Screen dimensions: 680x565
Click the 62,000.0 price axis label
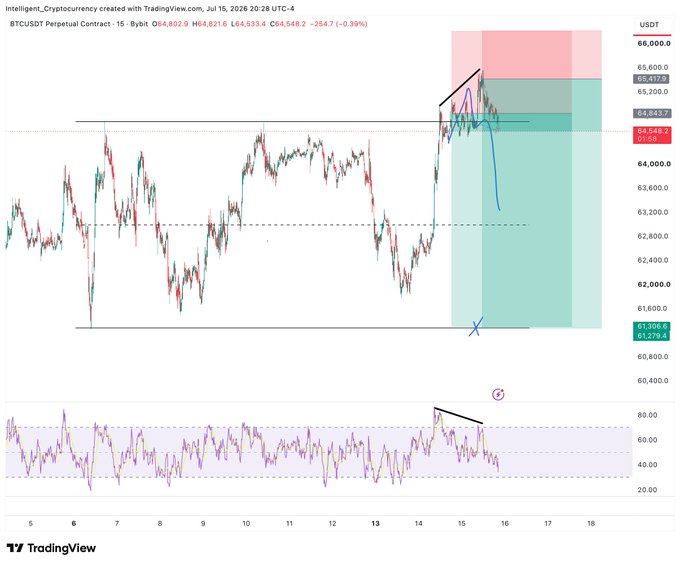tap(654, 284)
